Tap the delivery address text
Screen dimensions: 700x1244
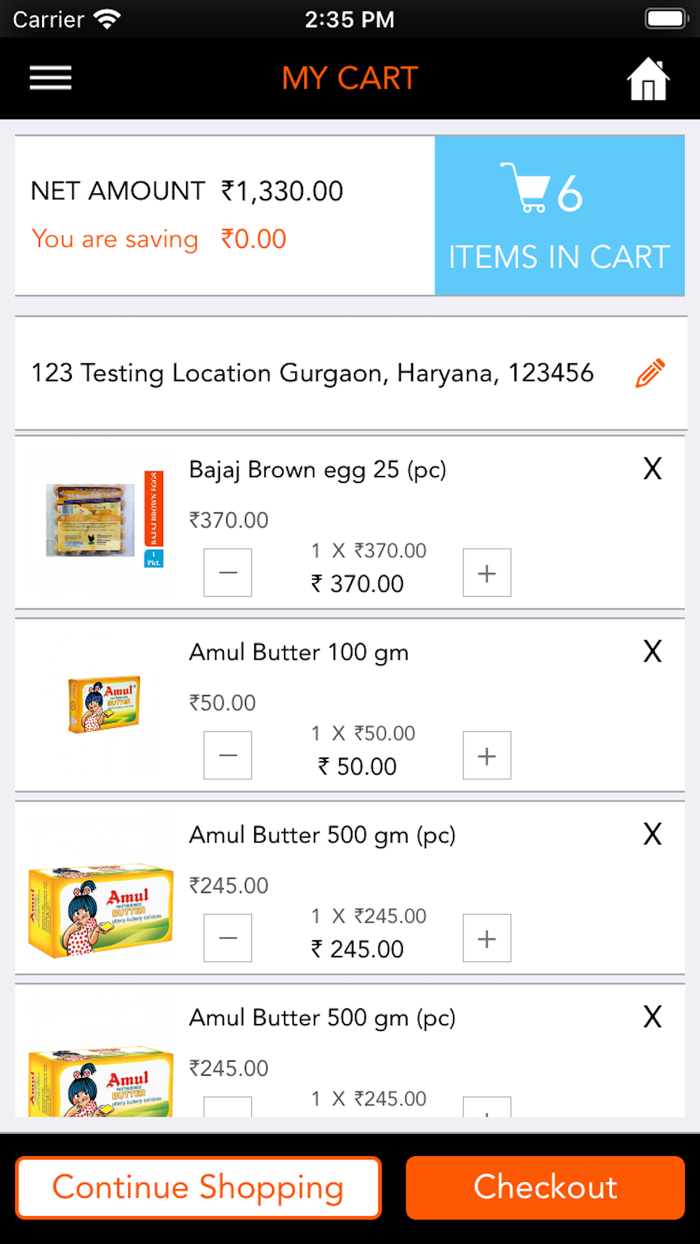[x=312, y=374]
